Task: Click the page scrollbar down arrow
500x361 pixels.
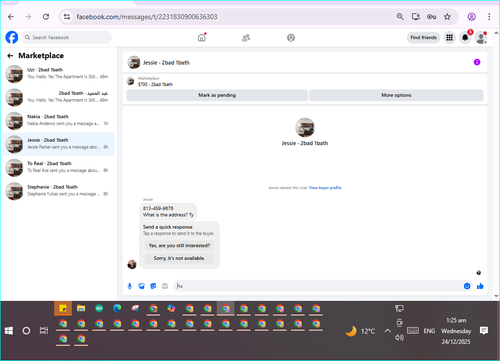Action: (x=496, y=296)
